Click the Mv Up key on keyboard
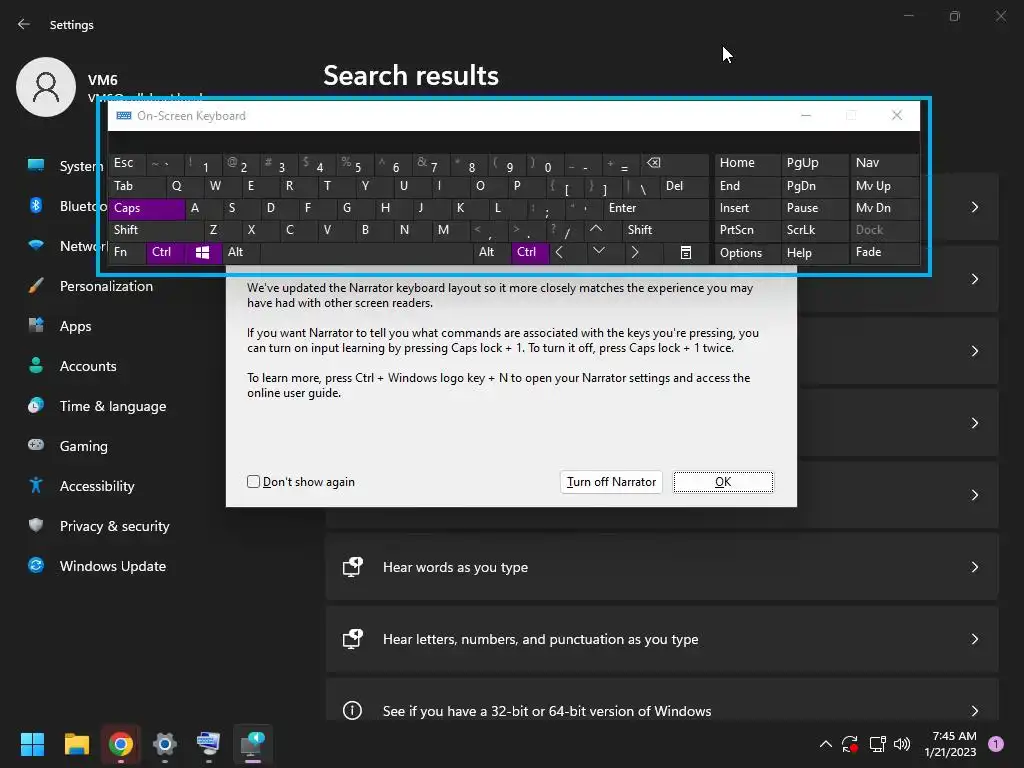1024x768 pixels. pyautogui.click(x=884, y=186)
